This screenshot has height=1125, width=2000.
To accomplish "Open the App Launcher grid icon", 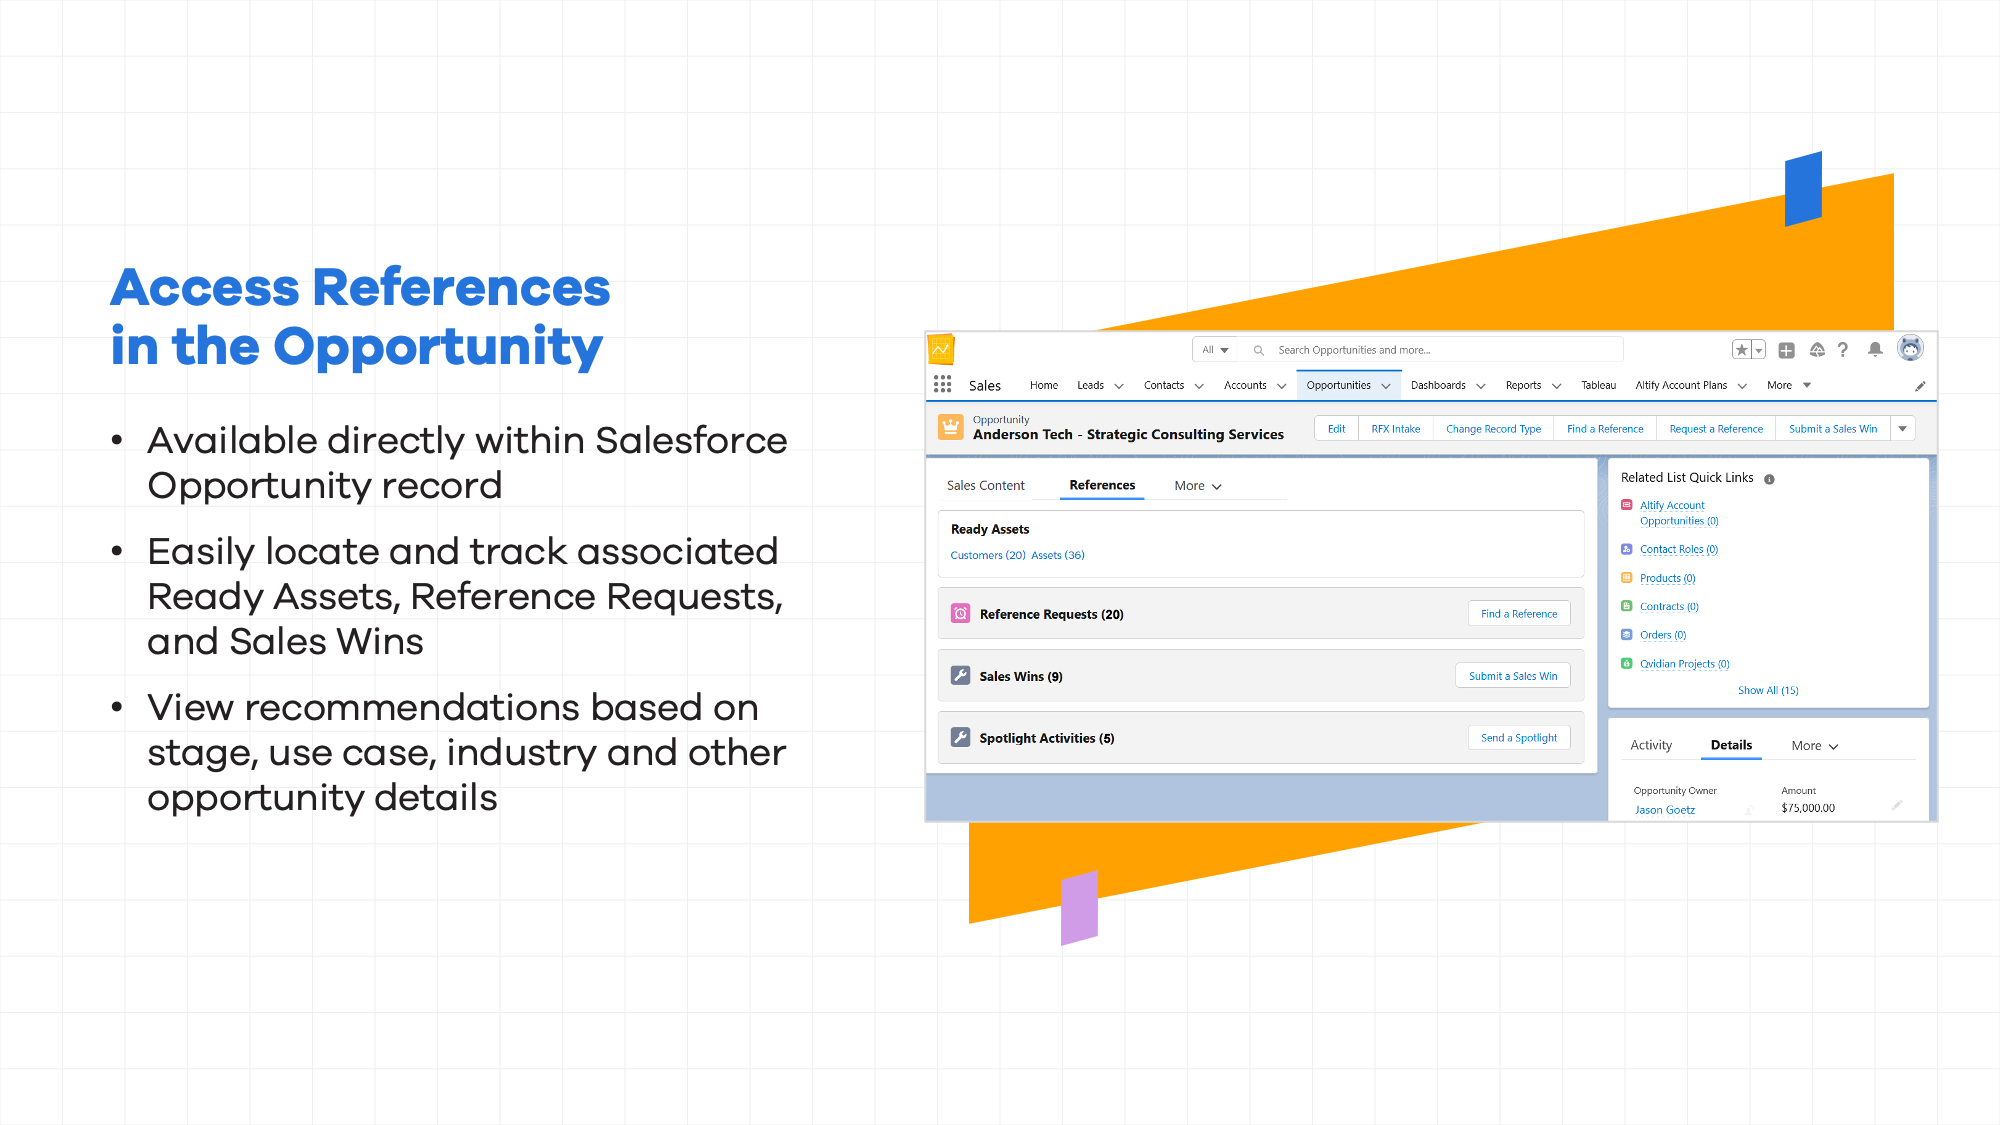I will 942,385.
